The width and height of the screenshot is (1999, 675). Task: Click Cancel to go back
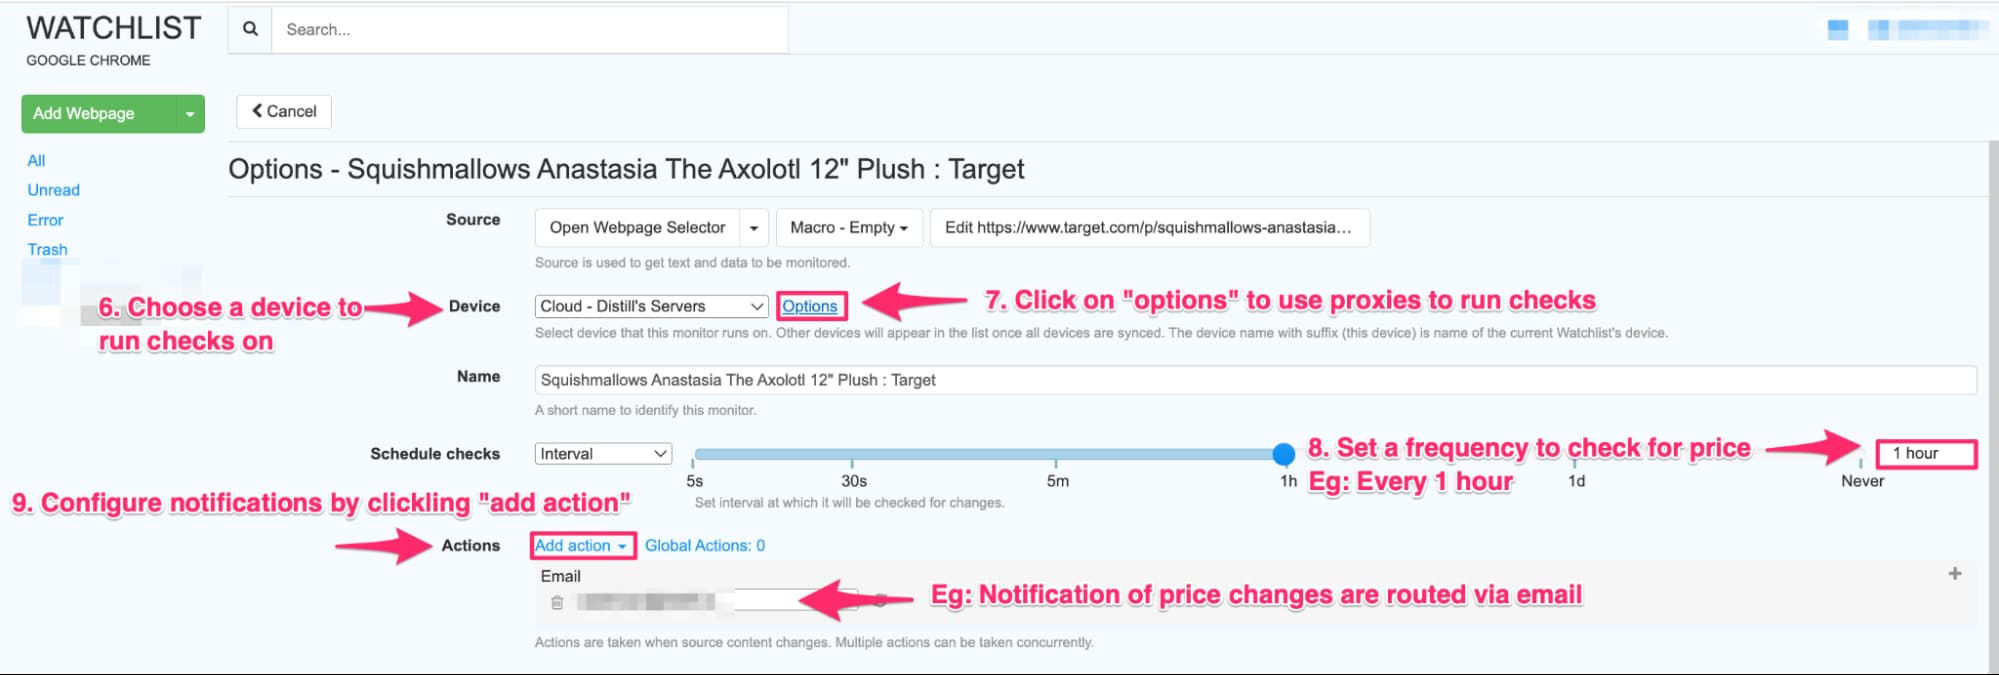283,111
